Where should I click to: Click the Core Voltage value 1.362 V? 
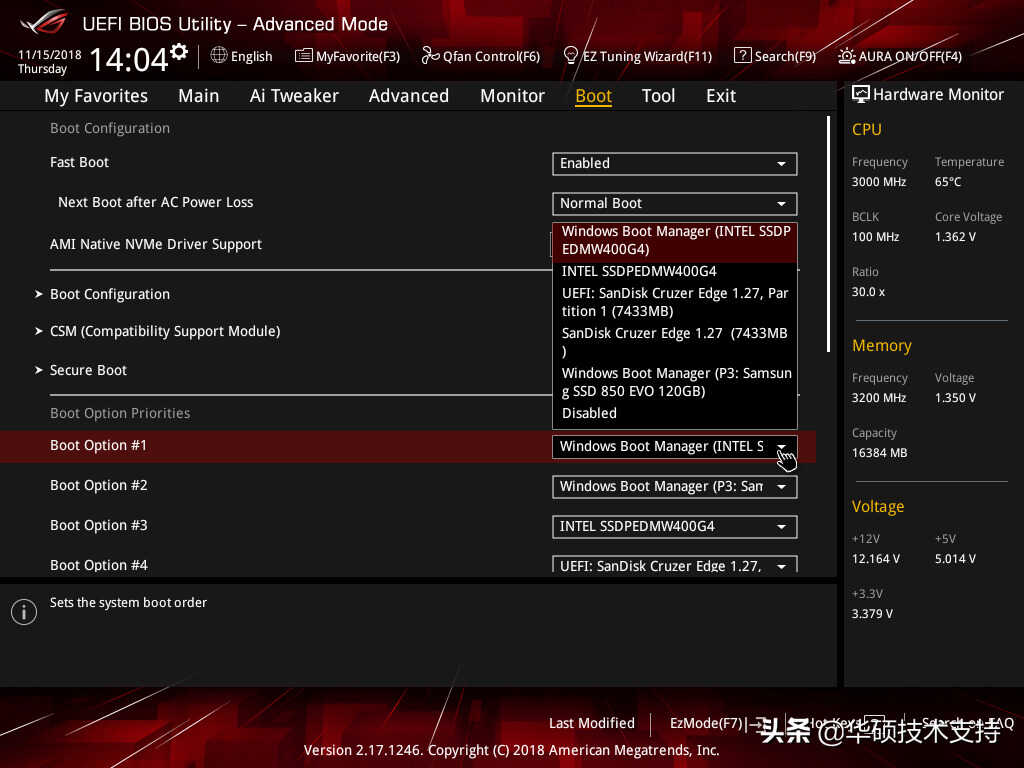point(955,236)
